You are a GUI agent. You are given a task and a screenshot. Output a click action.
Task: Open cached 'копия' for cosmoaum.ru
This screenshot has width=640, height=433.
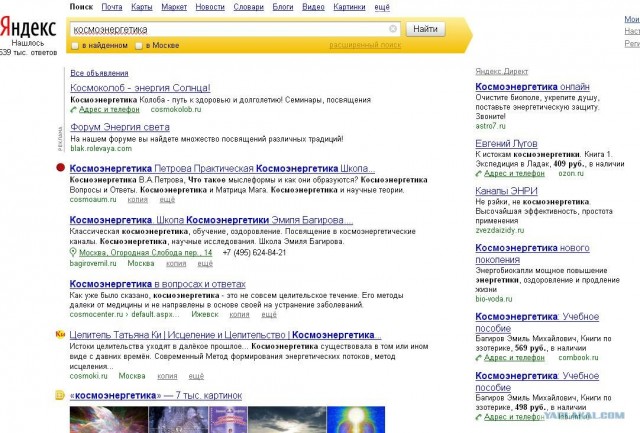click(138, 200)
